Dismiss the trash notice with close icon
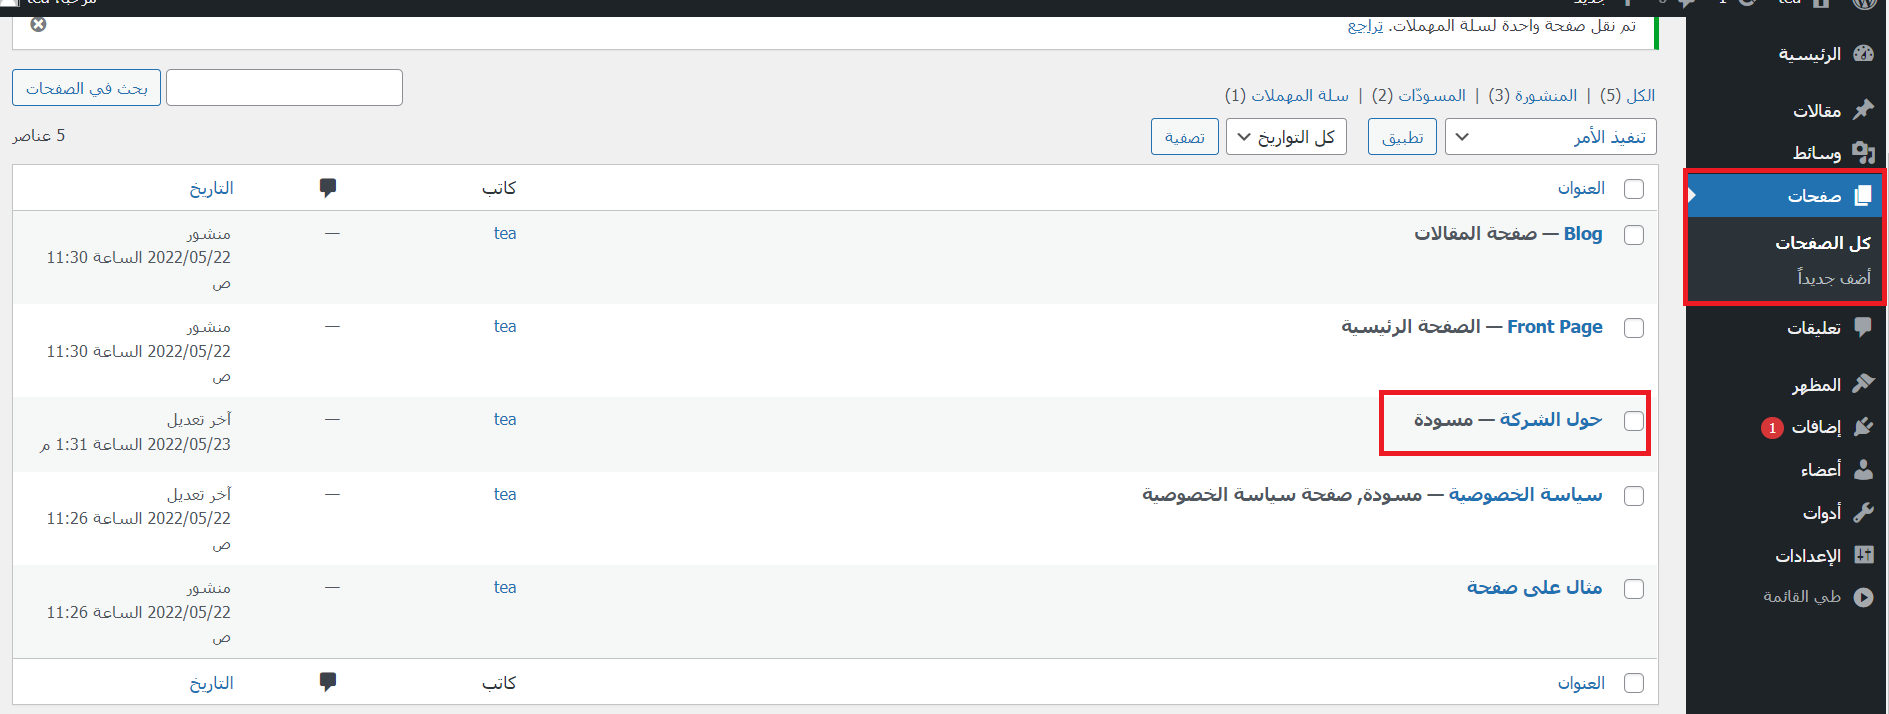Viewport: 1889px width, 714px height. (x=38, y=24)
